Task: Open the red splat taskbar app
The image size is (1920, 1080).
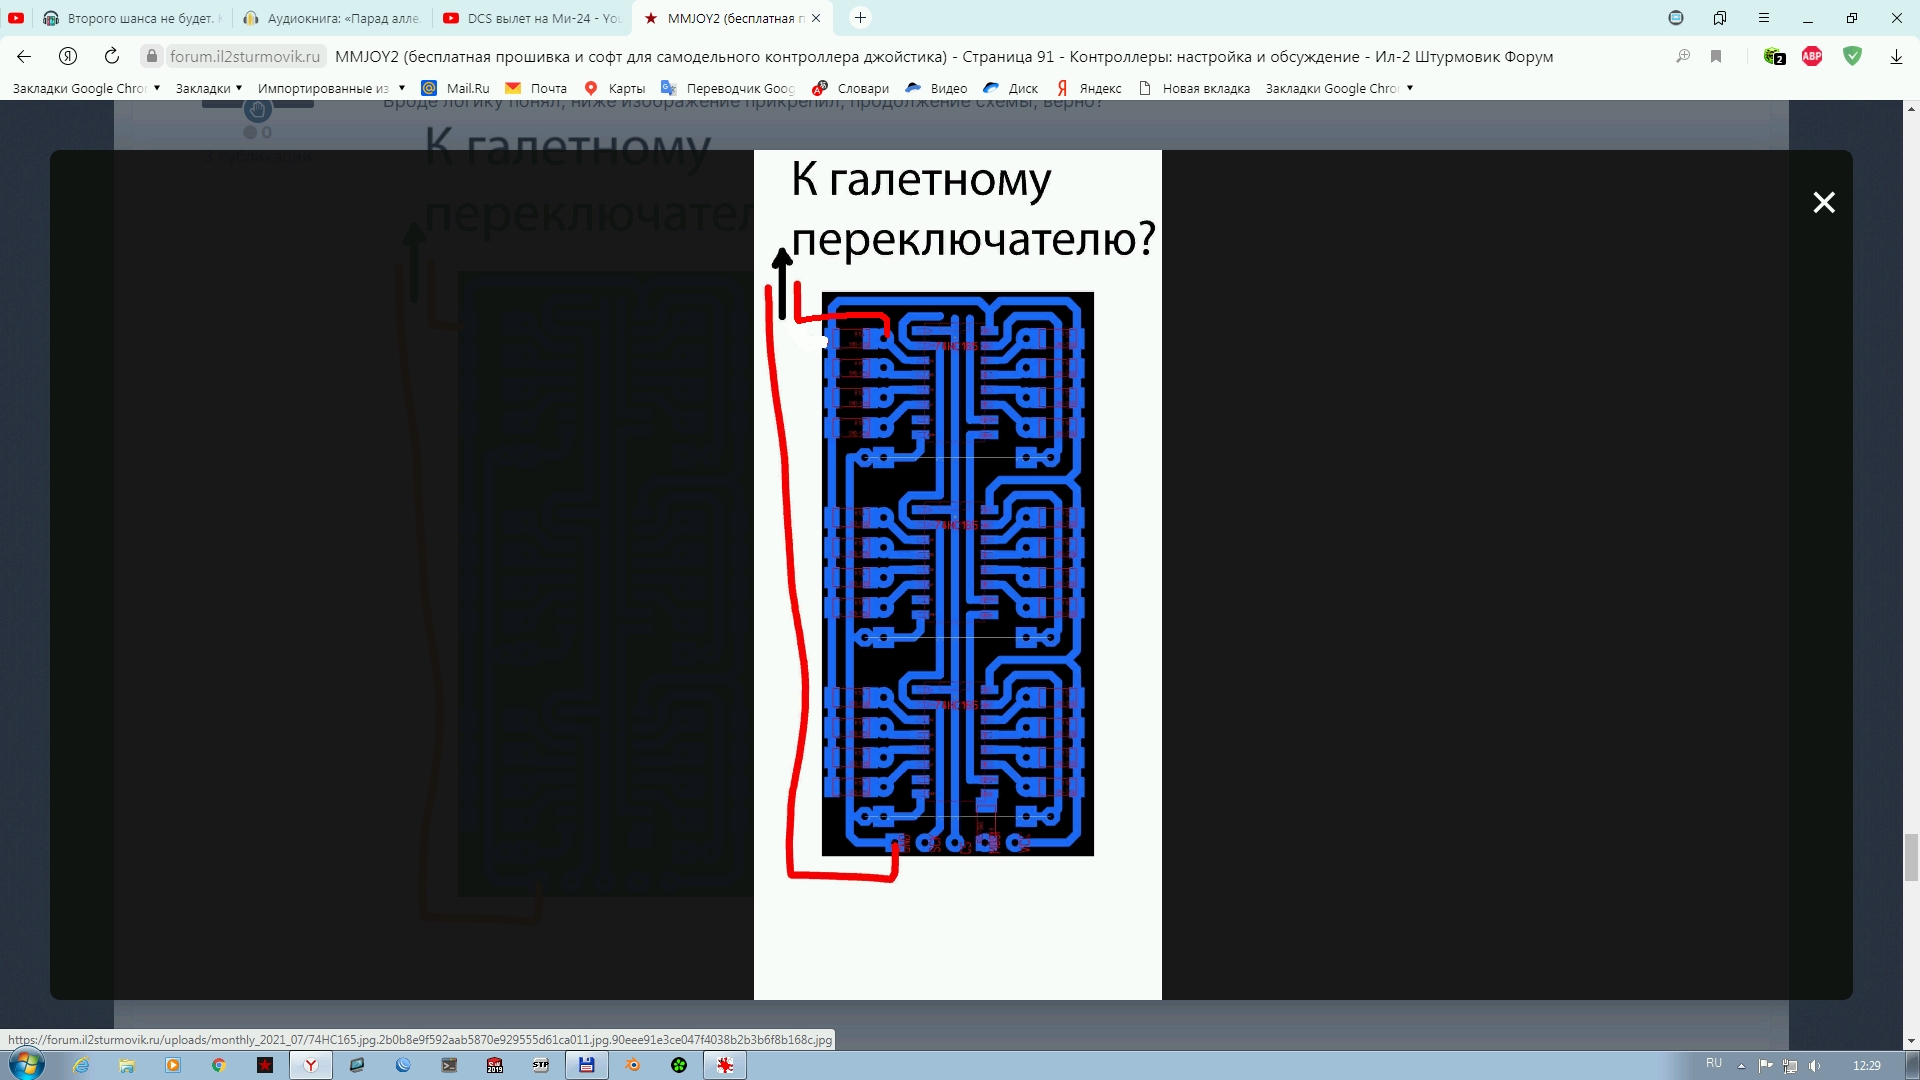Action: tap(725, 1065)
